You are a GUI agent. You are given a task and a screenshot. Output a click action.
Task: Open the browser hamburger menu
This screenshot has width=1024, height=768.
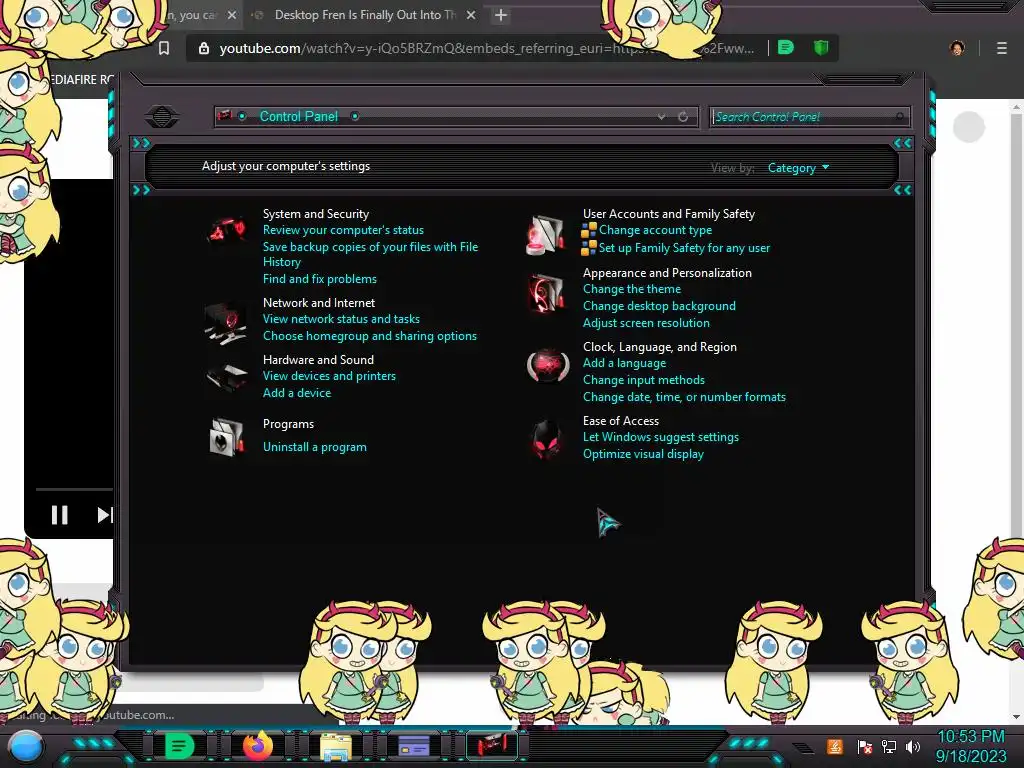point(1002,48)
